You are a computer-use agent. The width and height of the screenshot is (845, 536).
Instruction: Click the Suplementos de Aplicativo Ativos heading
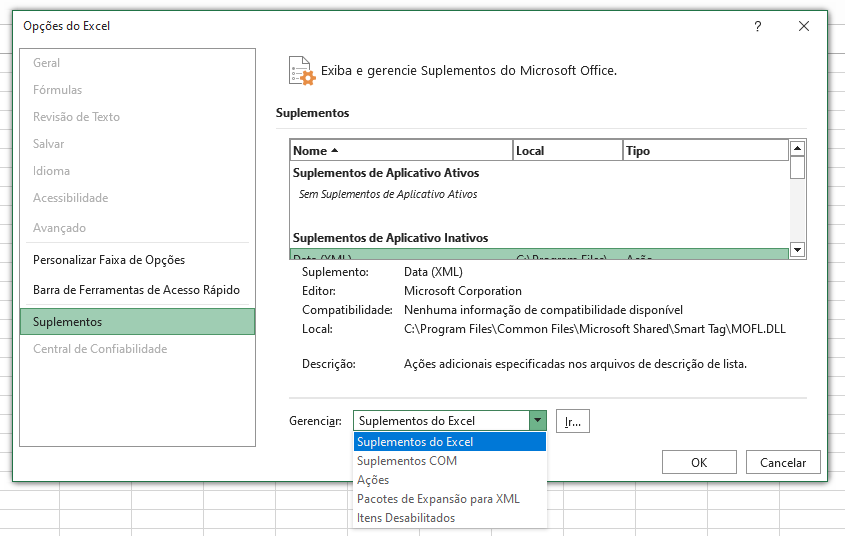pos(386,173)
